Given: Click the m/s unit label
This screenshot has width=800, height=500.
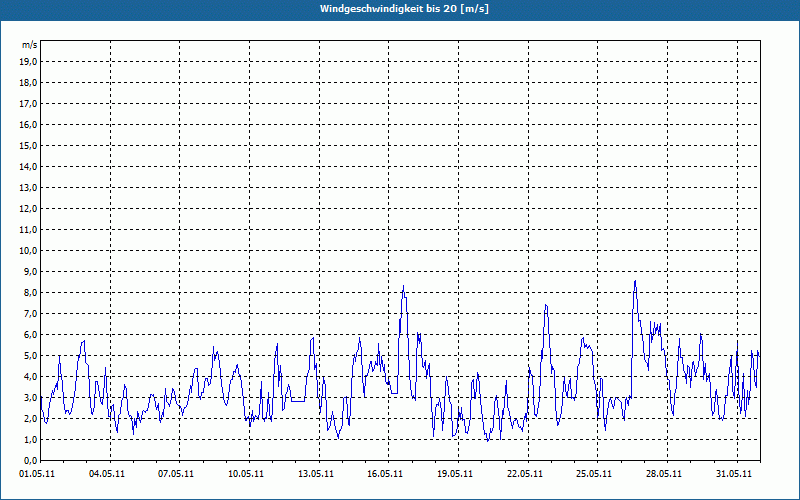Looking at the screenshot, I should (30, 45).
